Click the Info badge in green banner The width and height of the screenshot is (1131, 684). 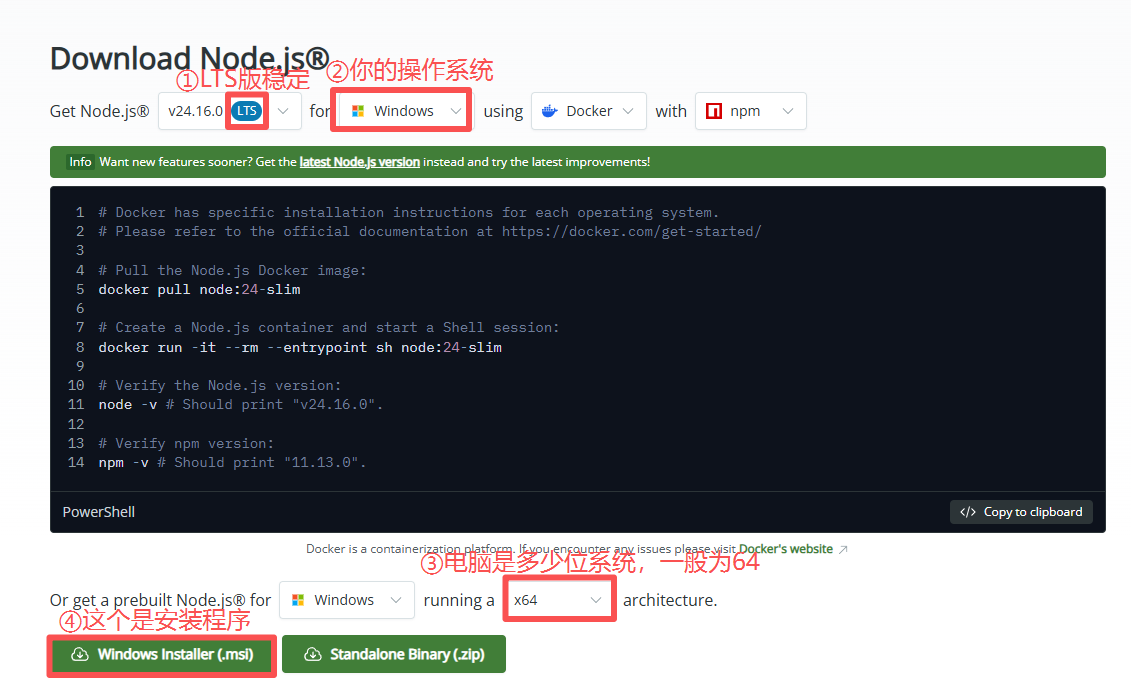(x=80, y=162)
